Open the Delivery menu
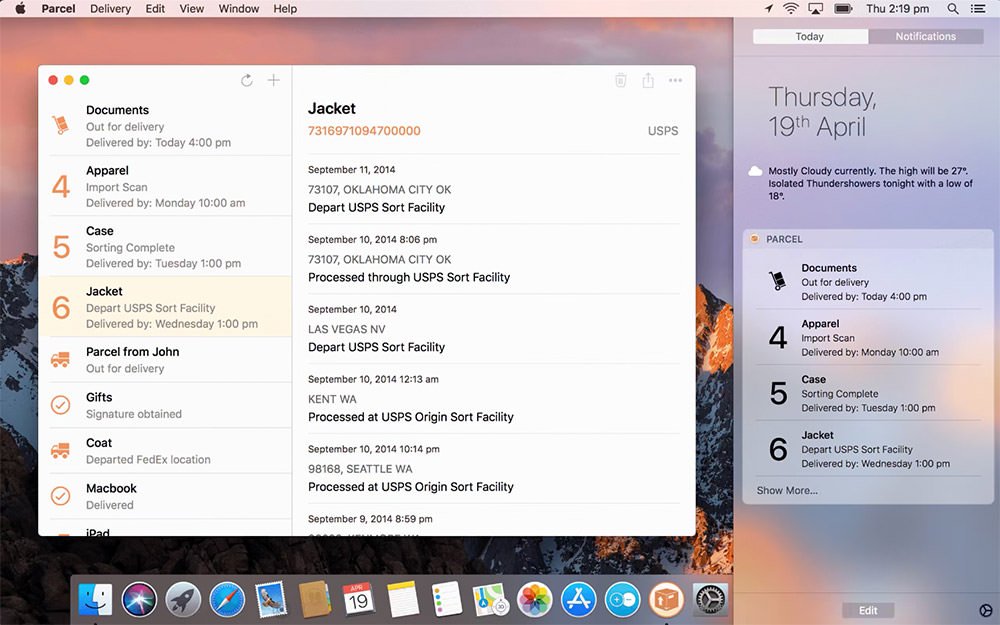1000x625 pixels. coord(110,9)
